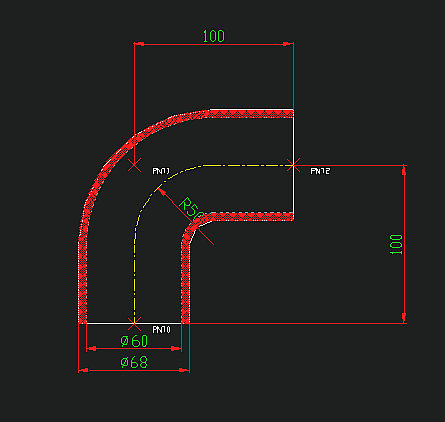Click the PNT0 point label
The width and height of the screenshot is (445, 422).
(162, 330)
